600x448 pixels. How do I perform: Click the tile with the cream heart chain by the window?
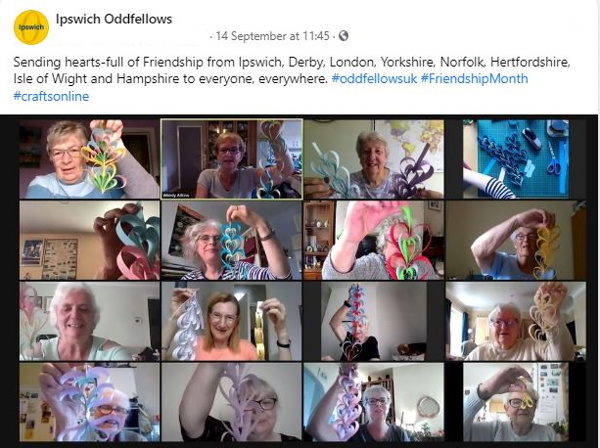point(515,321)
